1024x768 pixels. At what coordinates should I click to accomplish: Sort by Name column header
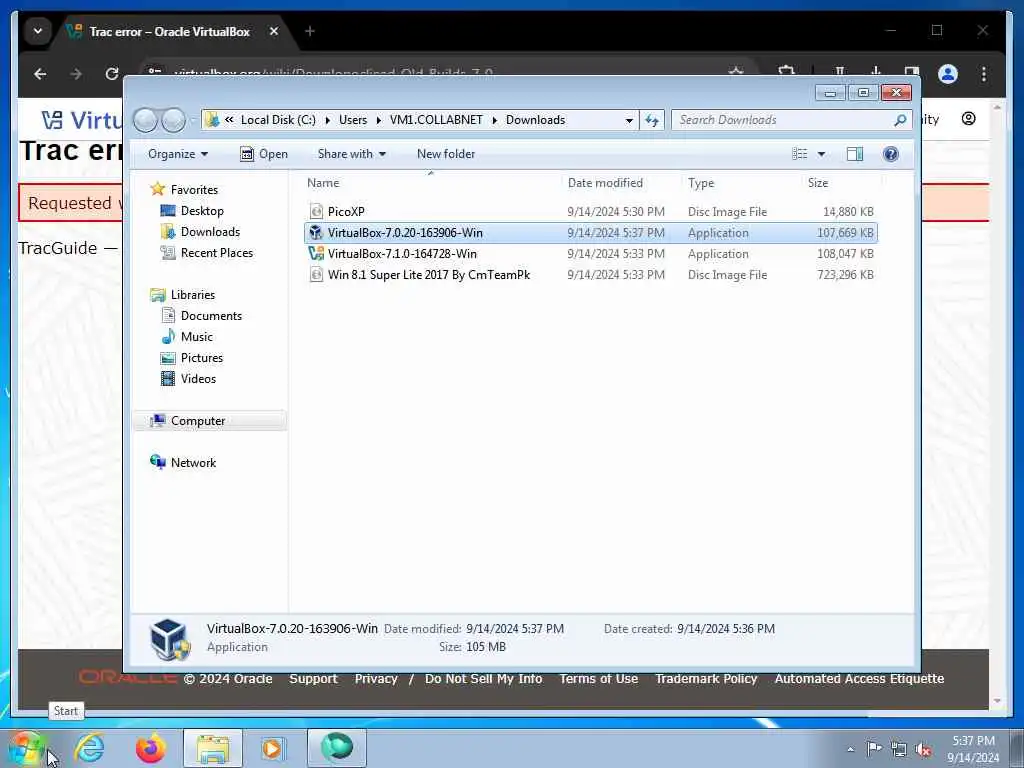(431, 183)
